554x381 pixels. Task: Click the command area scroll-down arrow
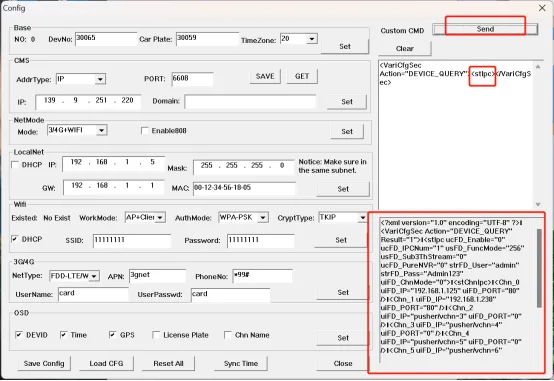point(538,204)
